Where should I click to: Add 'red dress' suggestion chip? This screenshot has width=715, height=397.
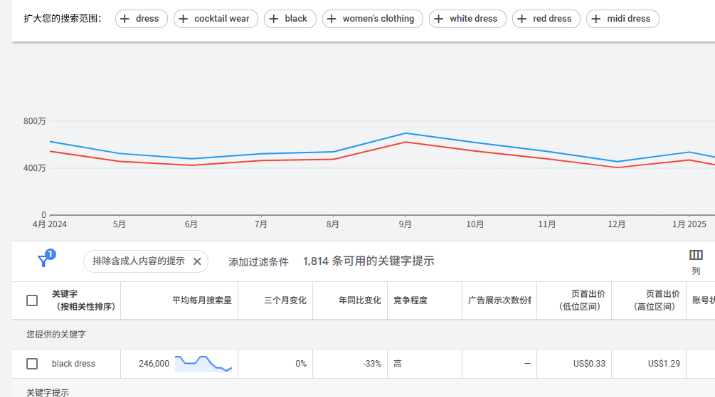546,19
